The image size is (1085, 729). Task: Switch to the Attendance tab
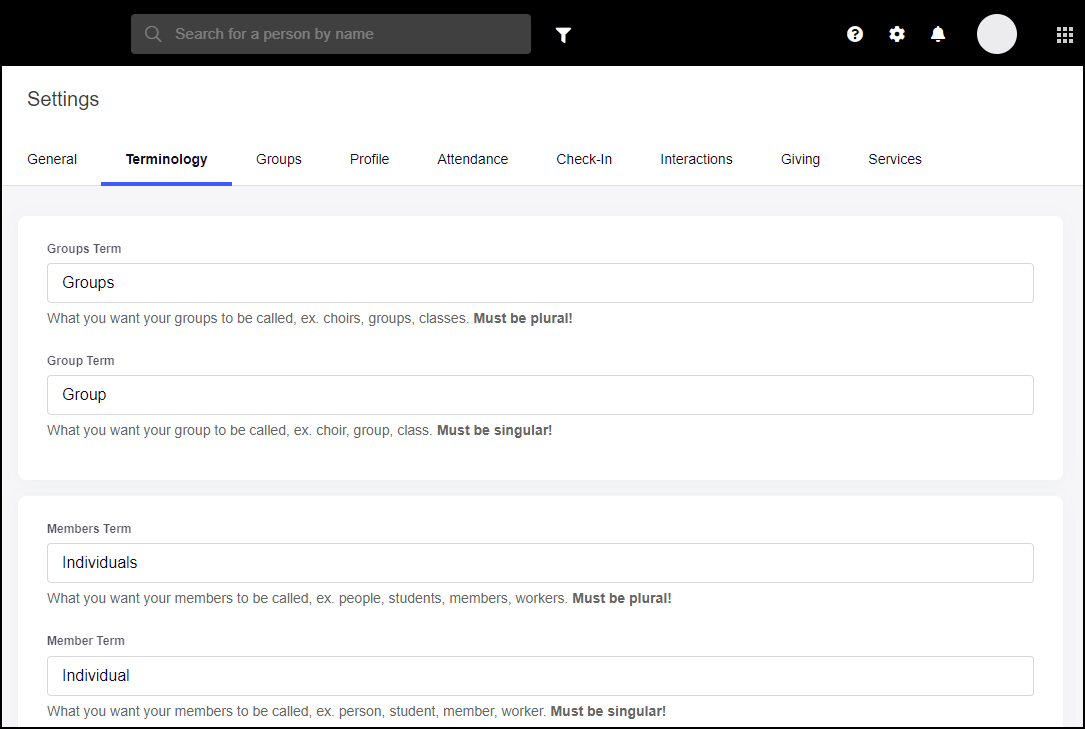click(x=472, y=159)
